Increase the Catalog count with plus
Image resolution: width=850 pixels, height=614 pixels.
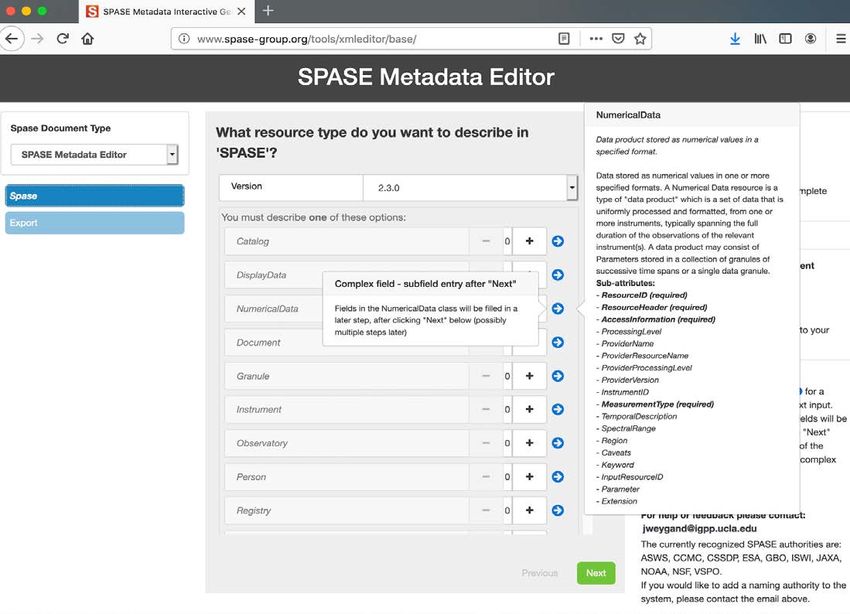[529, 241]
